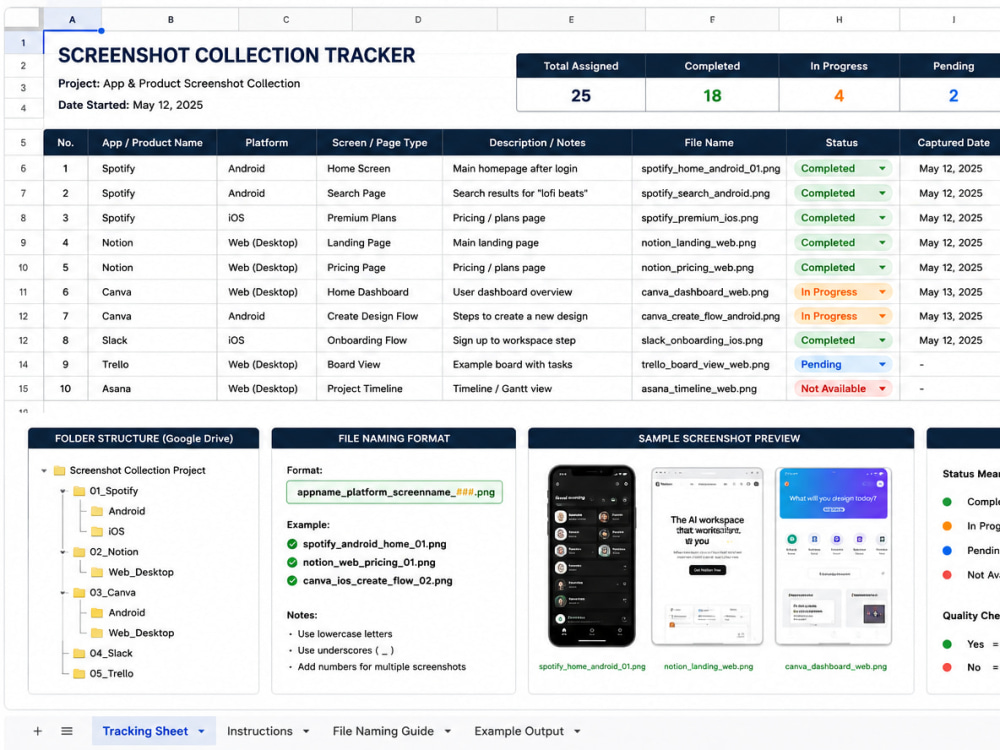Click the File Name column header
This screenshot has height=750, width=1000.
tap(709, 143)
